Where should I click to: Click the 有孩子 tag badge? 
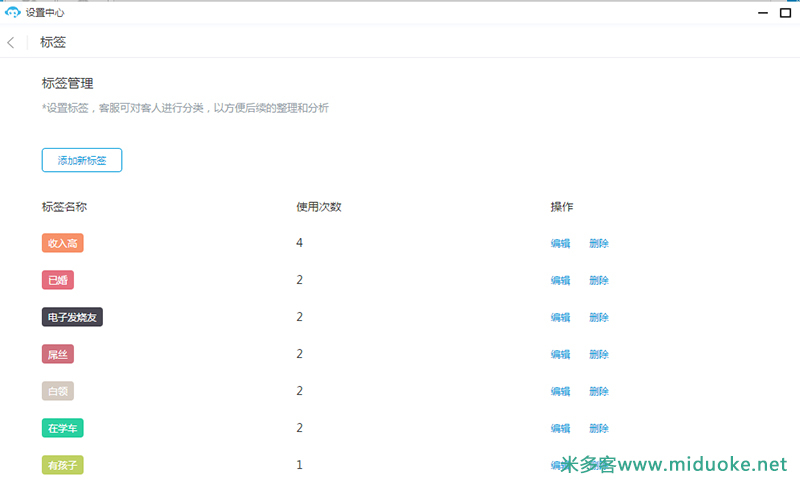(x=62, y=465)
